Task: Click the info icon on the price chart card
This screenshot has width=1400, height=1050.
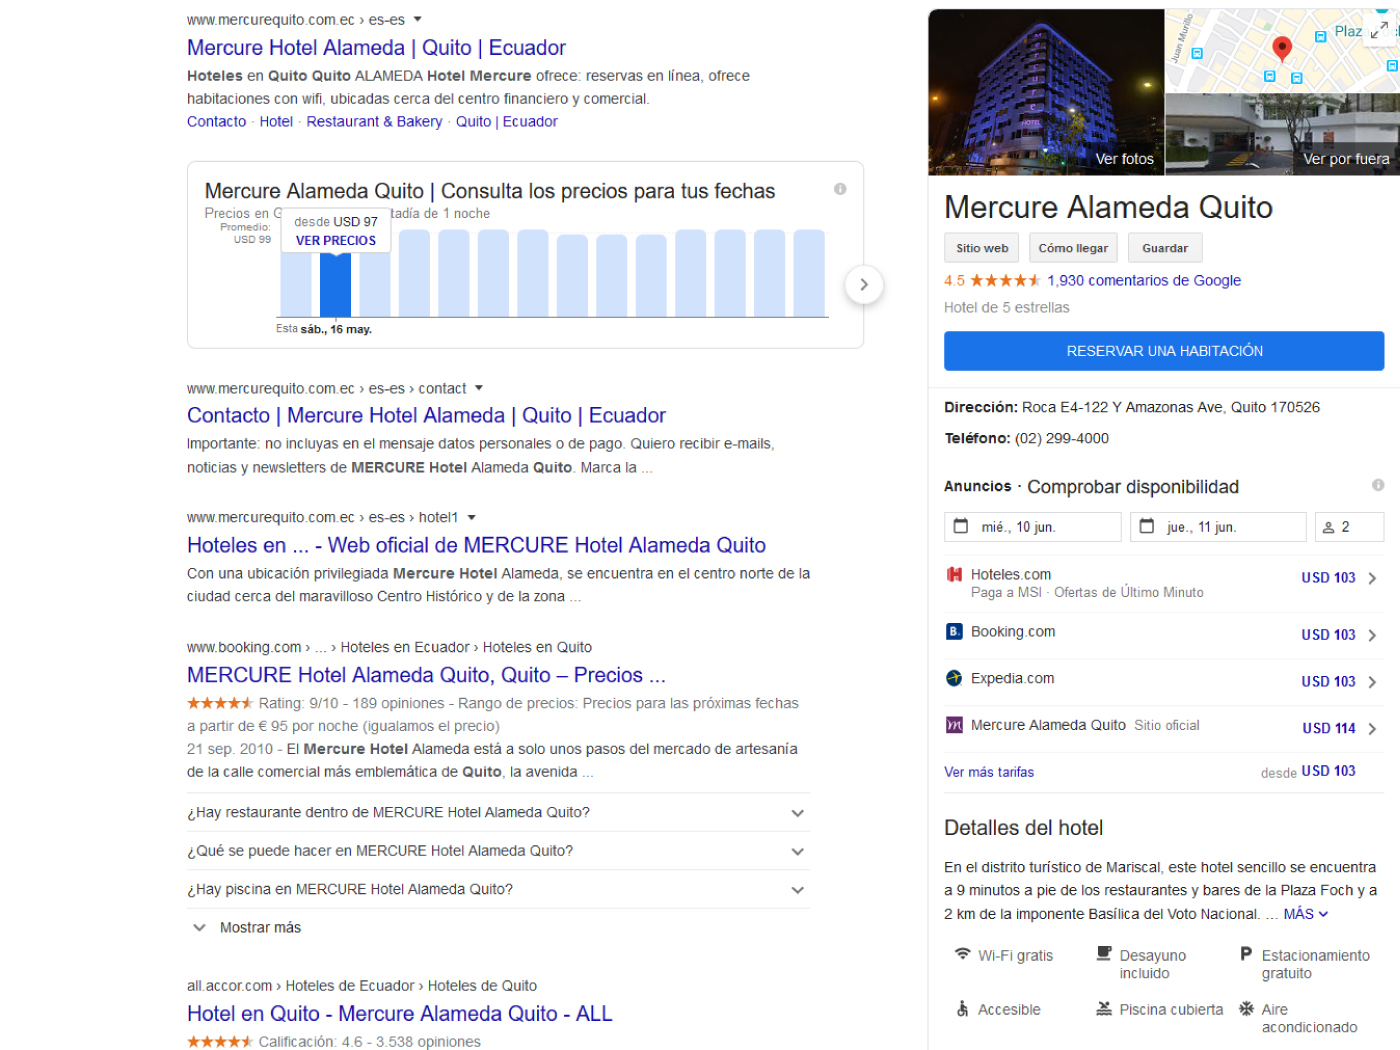Action: point(840,189)
